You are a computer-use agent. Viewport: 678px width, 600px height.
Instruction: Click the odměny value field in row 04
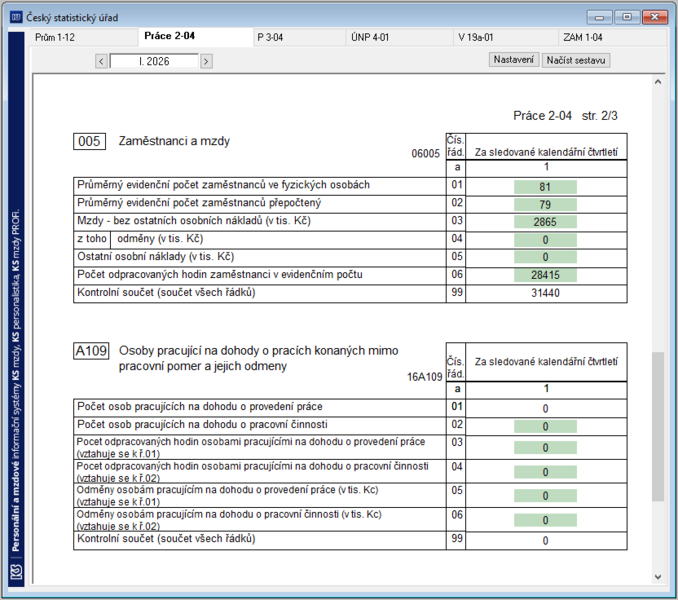545,240
